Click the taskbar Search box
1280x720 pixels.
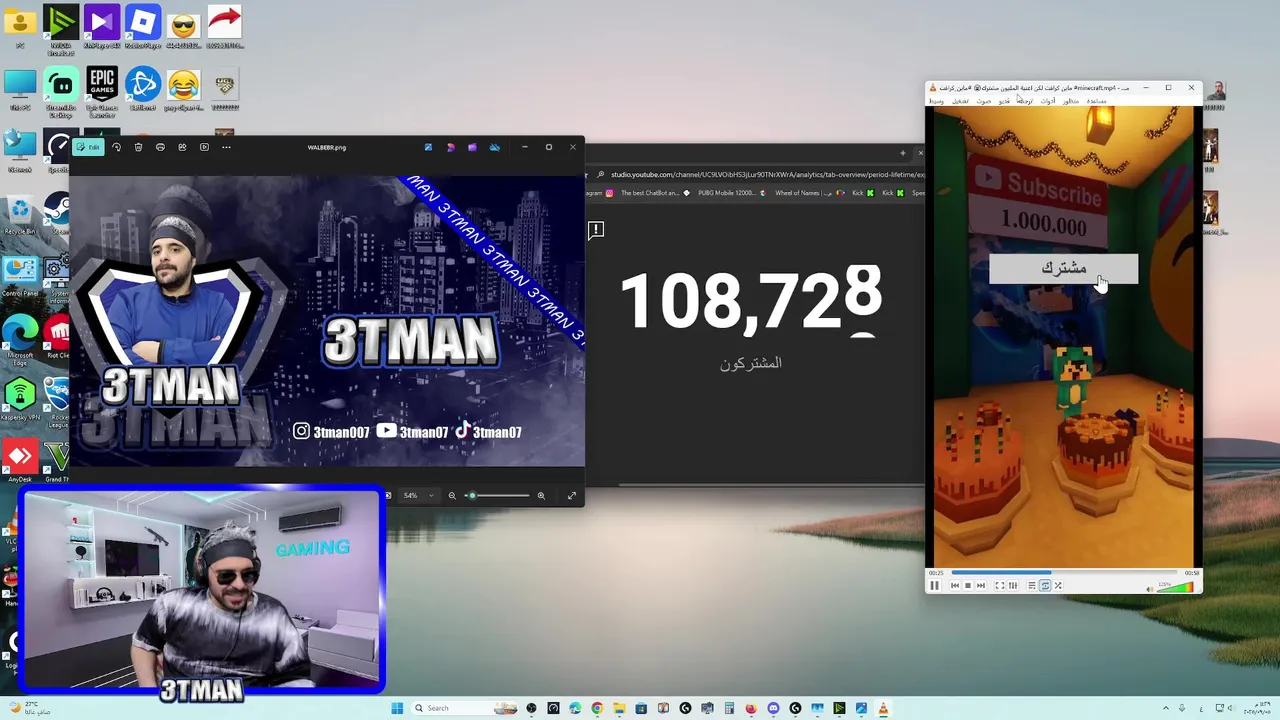pyautogui.click(x=466, y=708)
